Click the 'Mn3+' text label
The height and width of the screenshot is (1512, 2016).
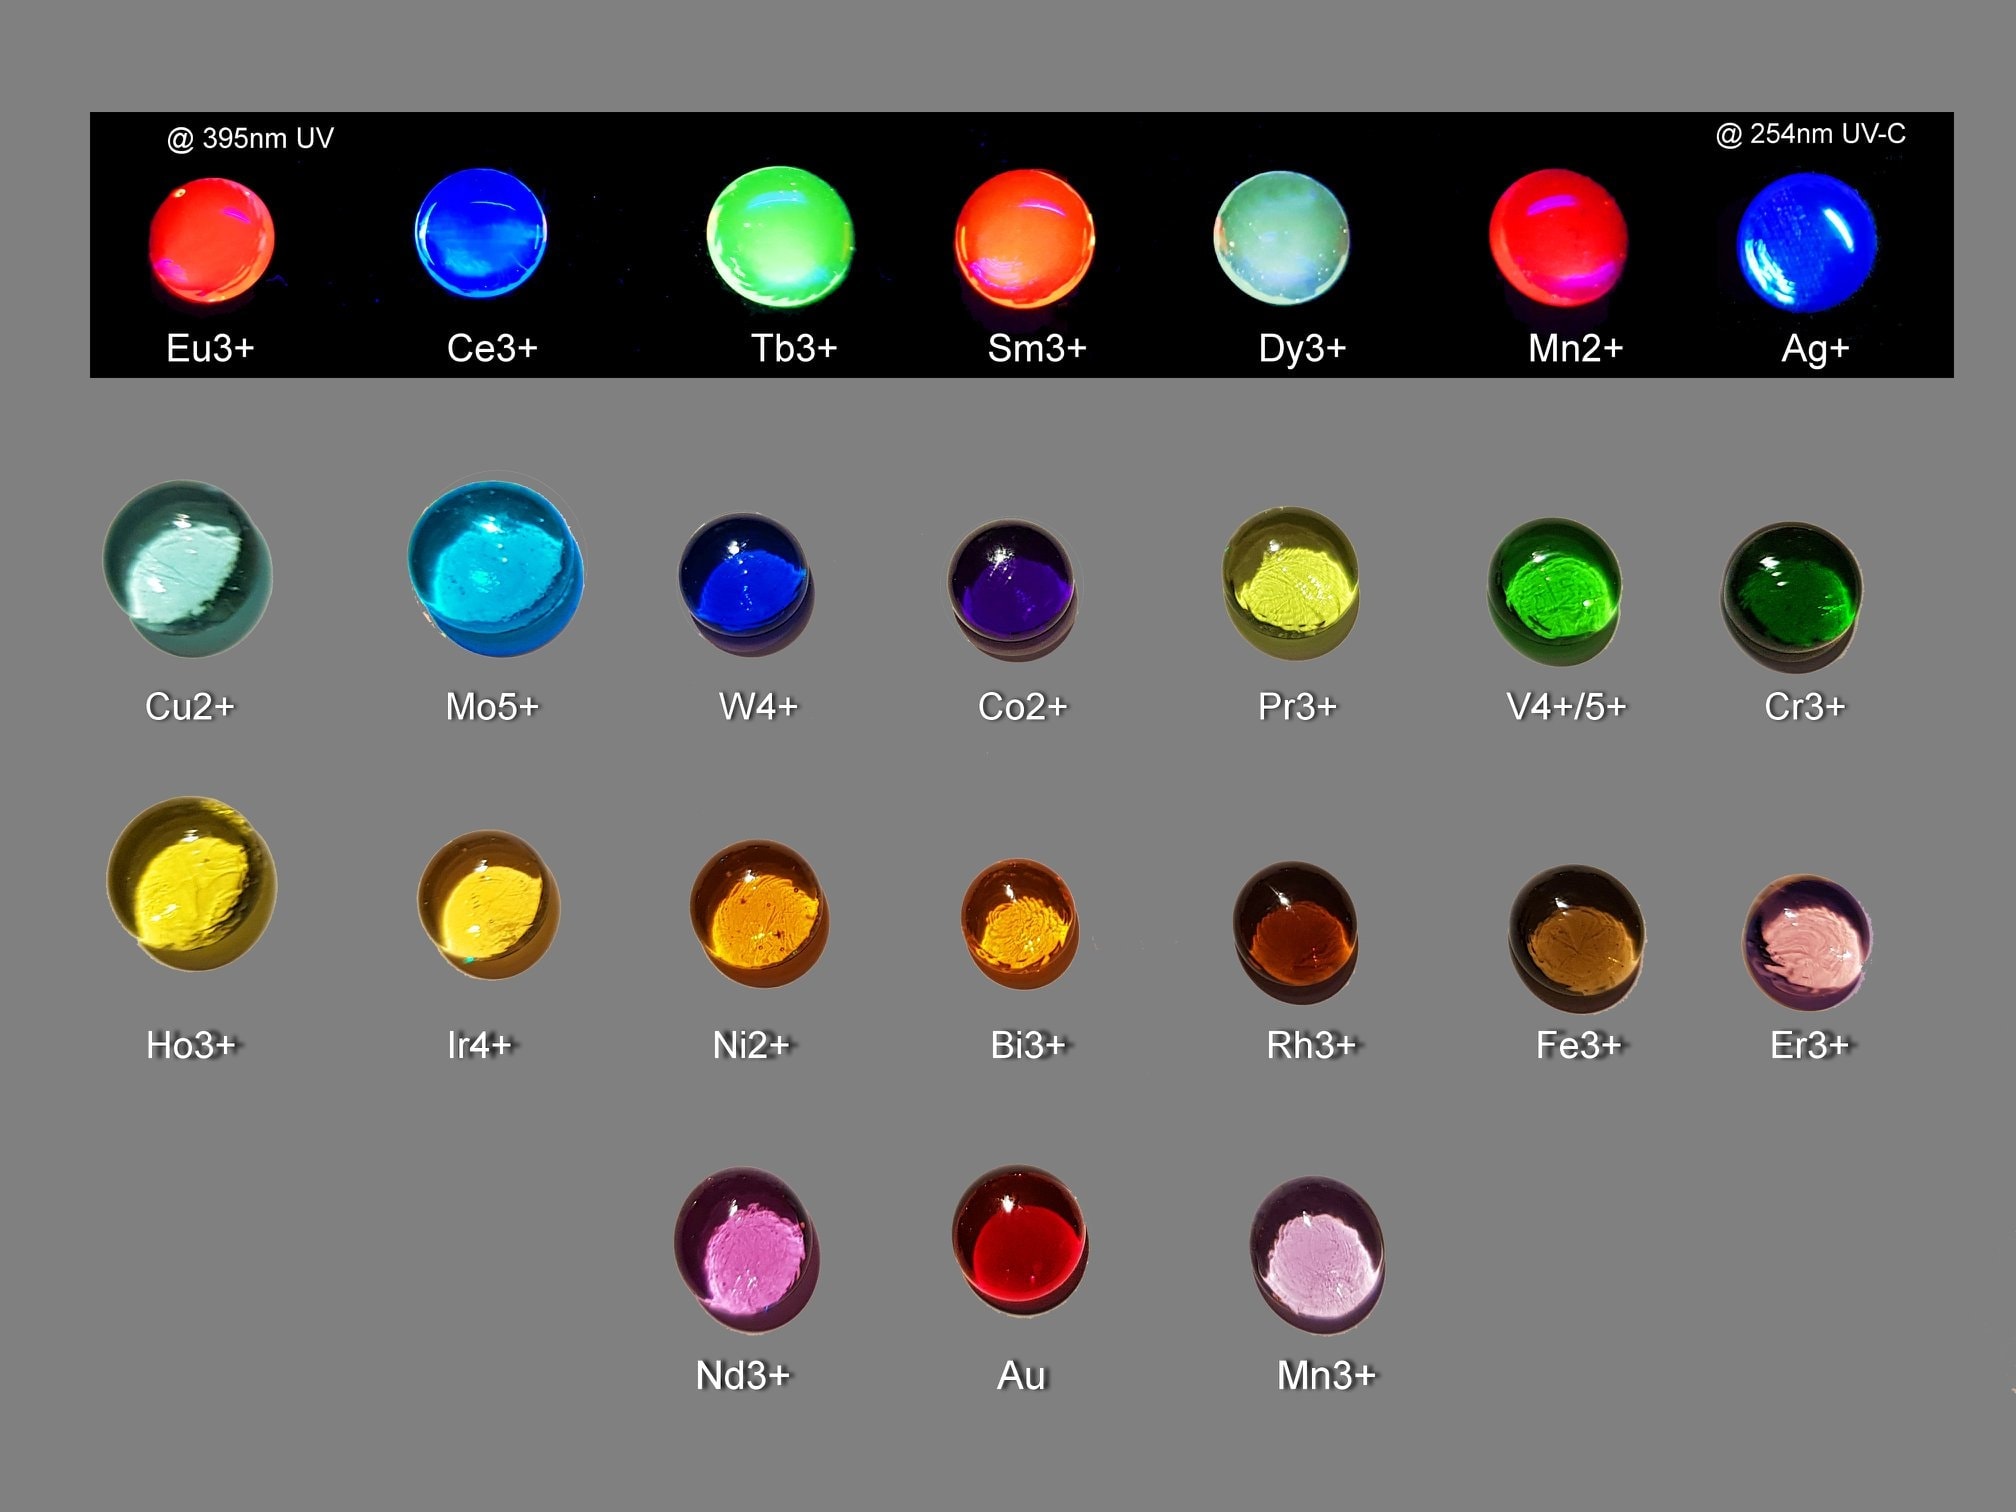click(x=1326, y=1376)
